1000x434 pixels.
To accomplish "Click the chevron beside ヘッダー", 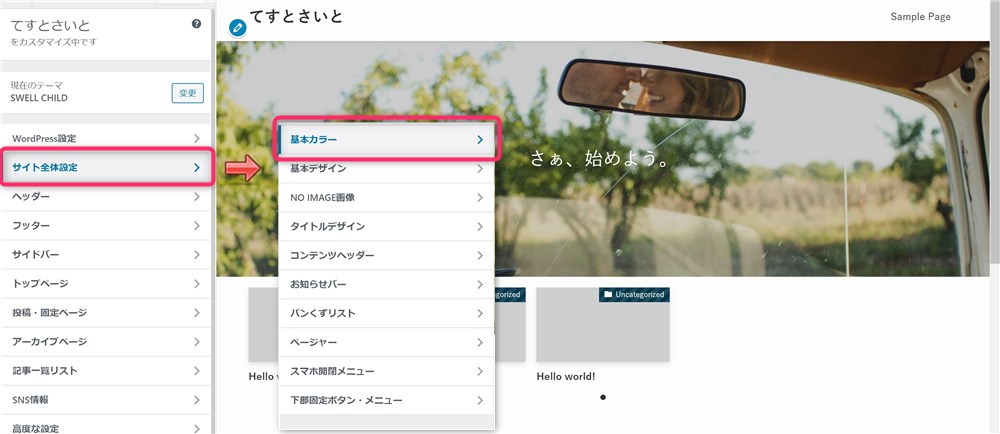I will (196, 197).
